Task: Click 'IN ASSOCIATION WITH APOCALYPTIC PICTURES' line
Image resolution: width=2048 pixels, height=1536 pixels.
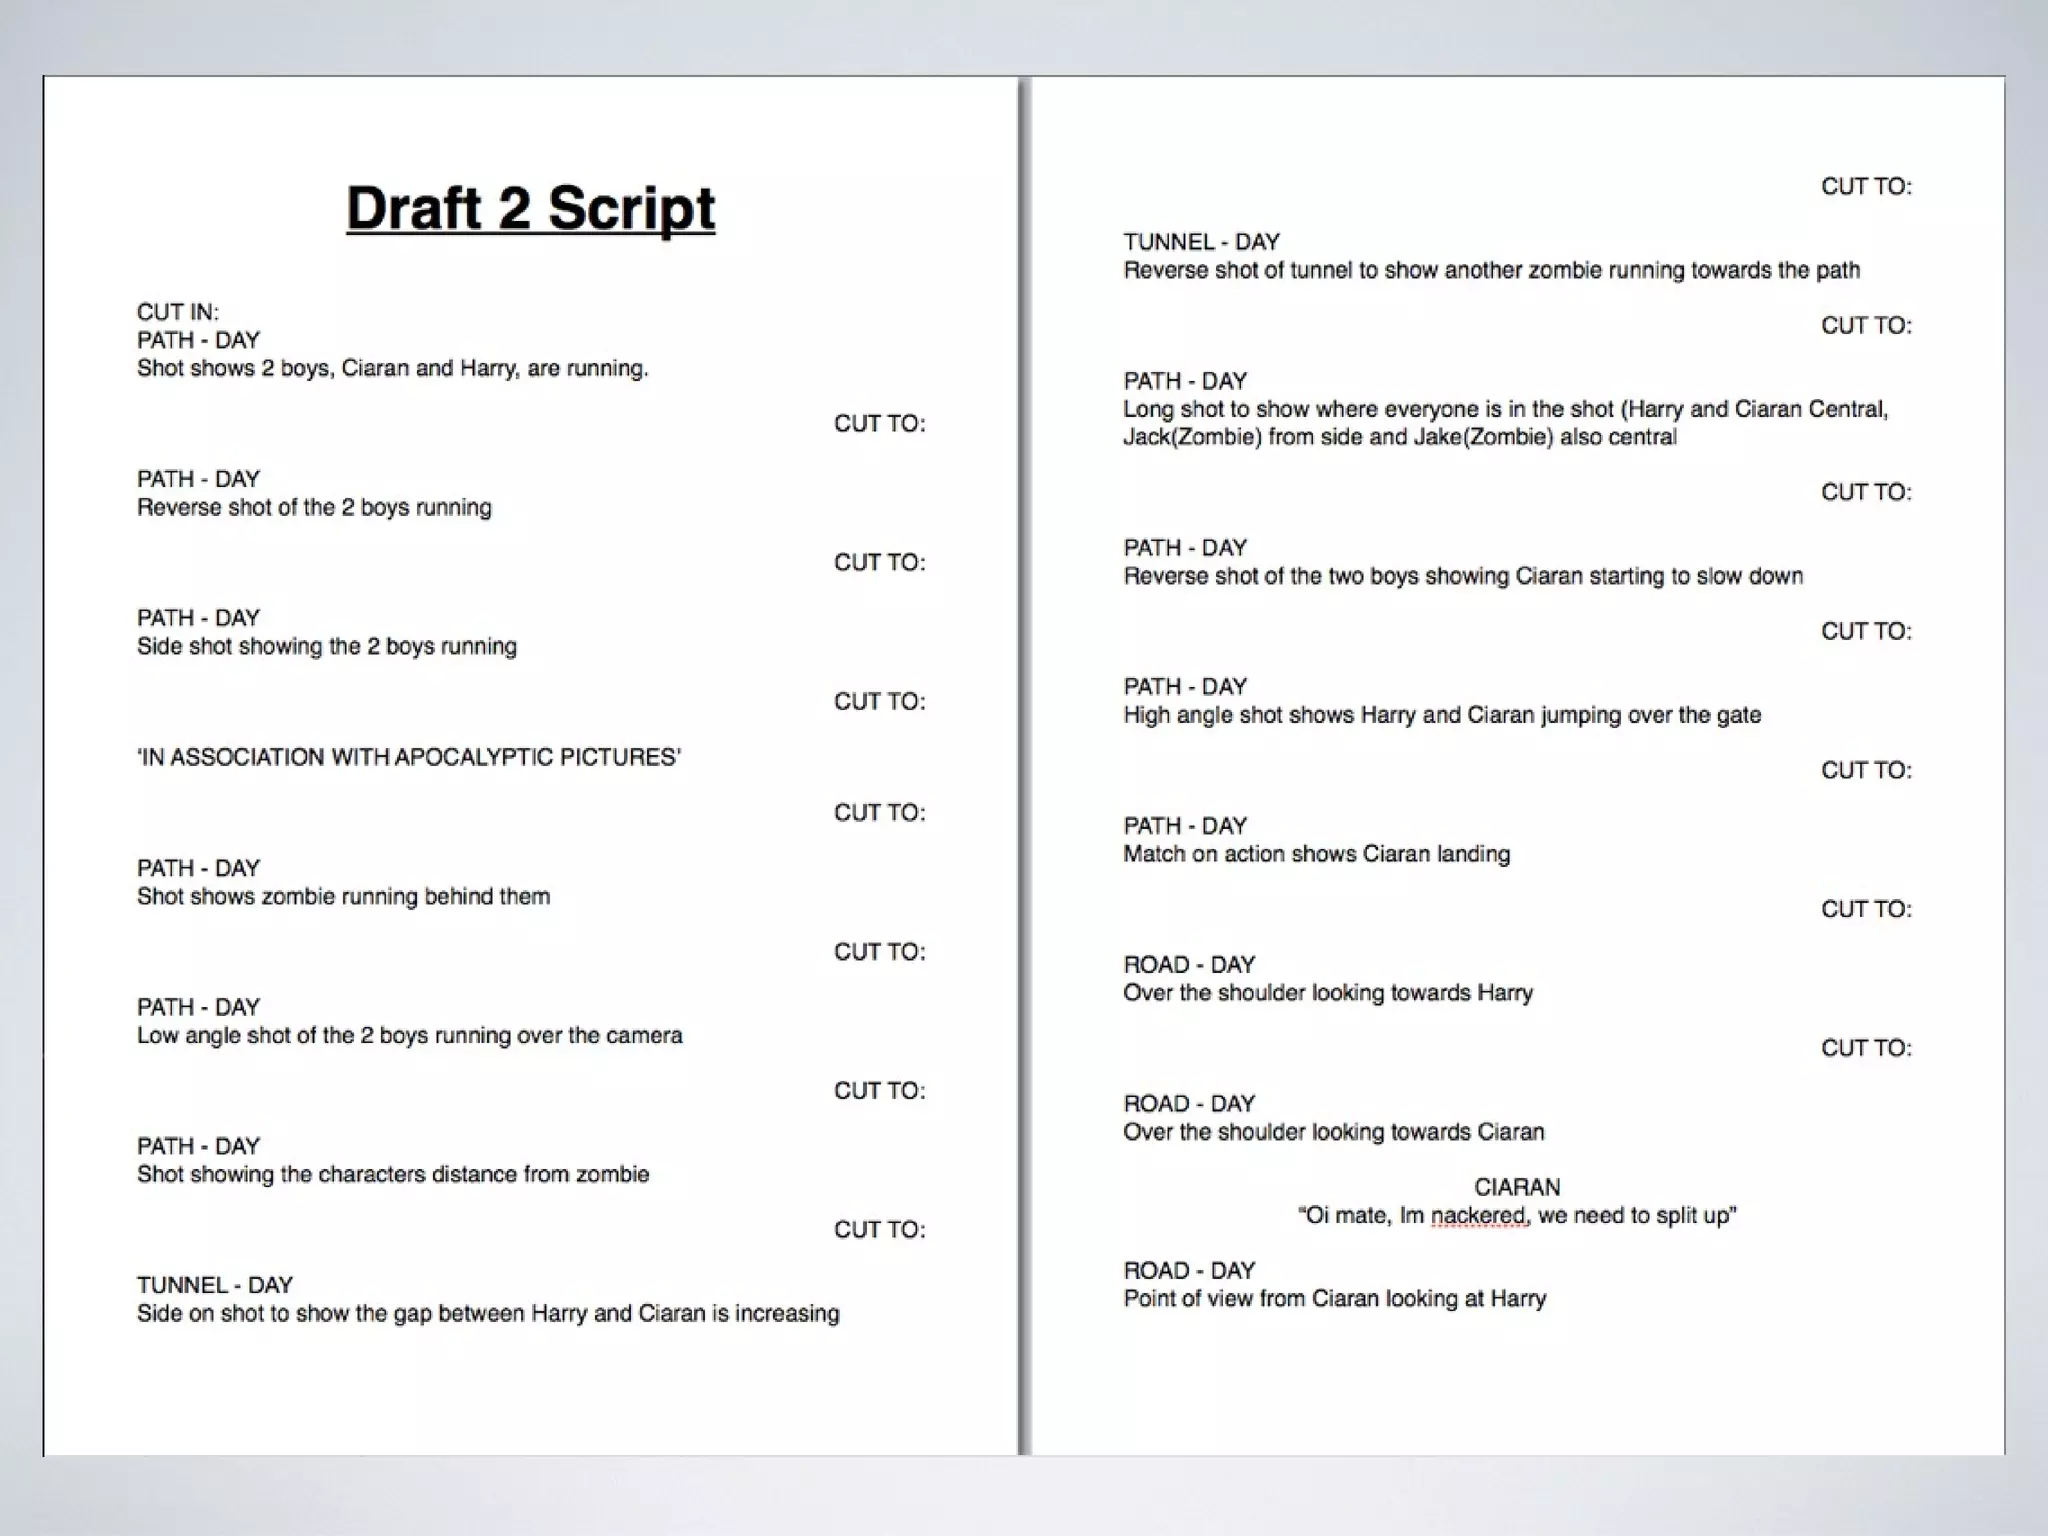Action: click(408, 757)
